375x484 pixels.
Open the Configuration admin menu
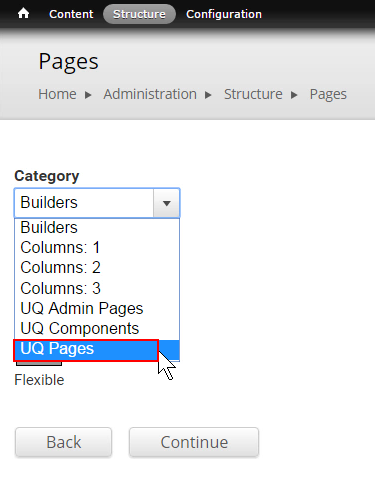coord(224,14)
